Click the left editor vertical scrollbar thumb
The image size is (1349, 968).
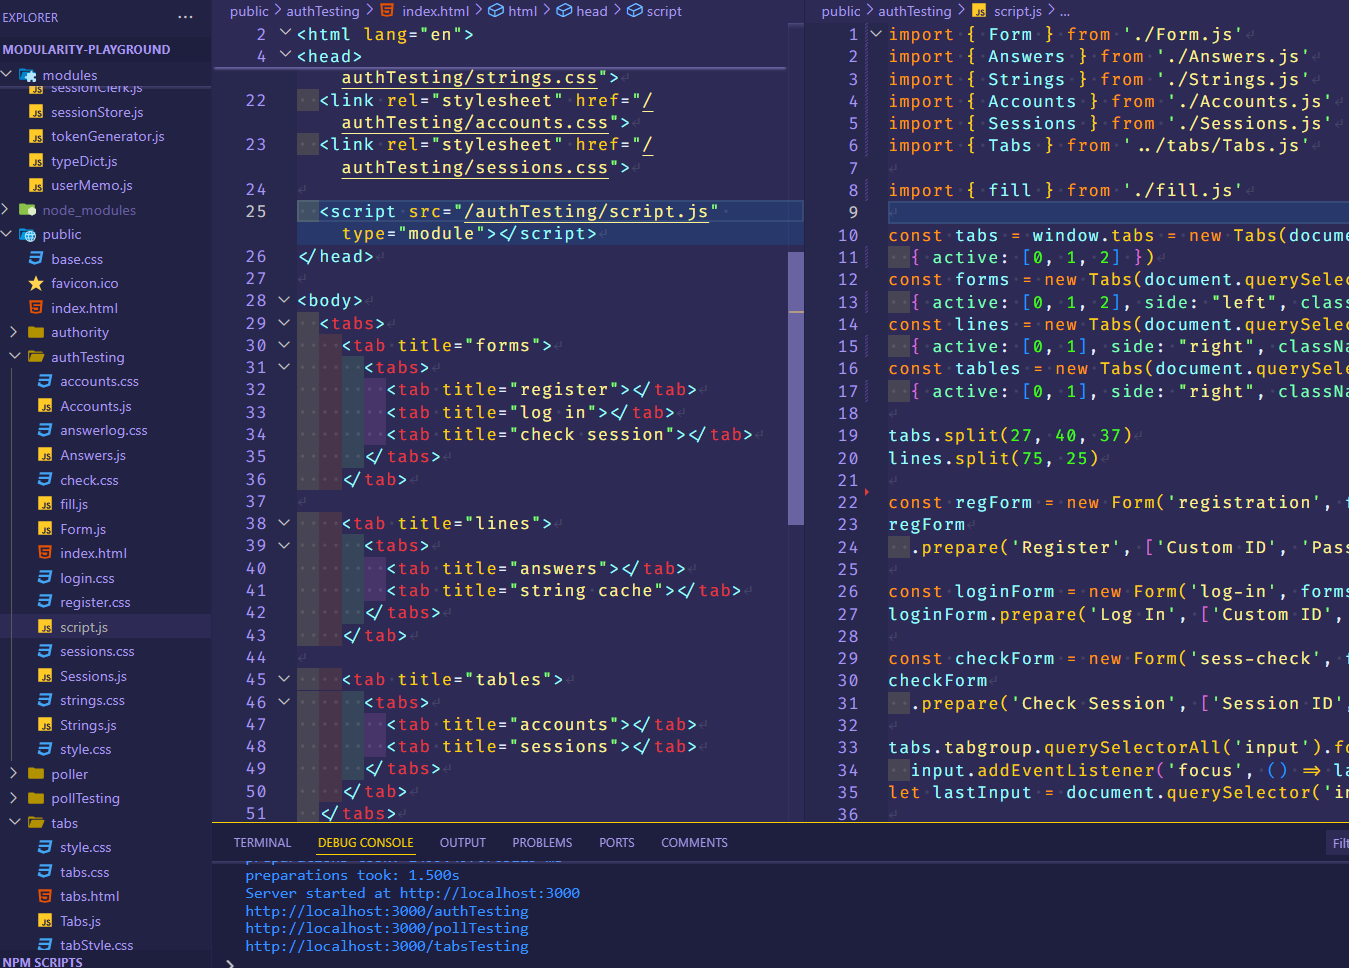click(x=796, y=388)
